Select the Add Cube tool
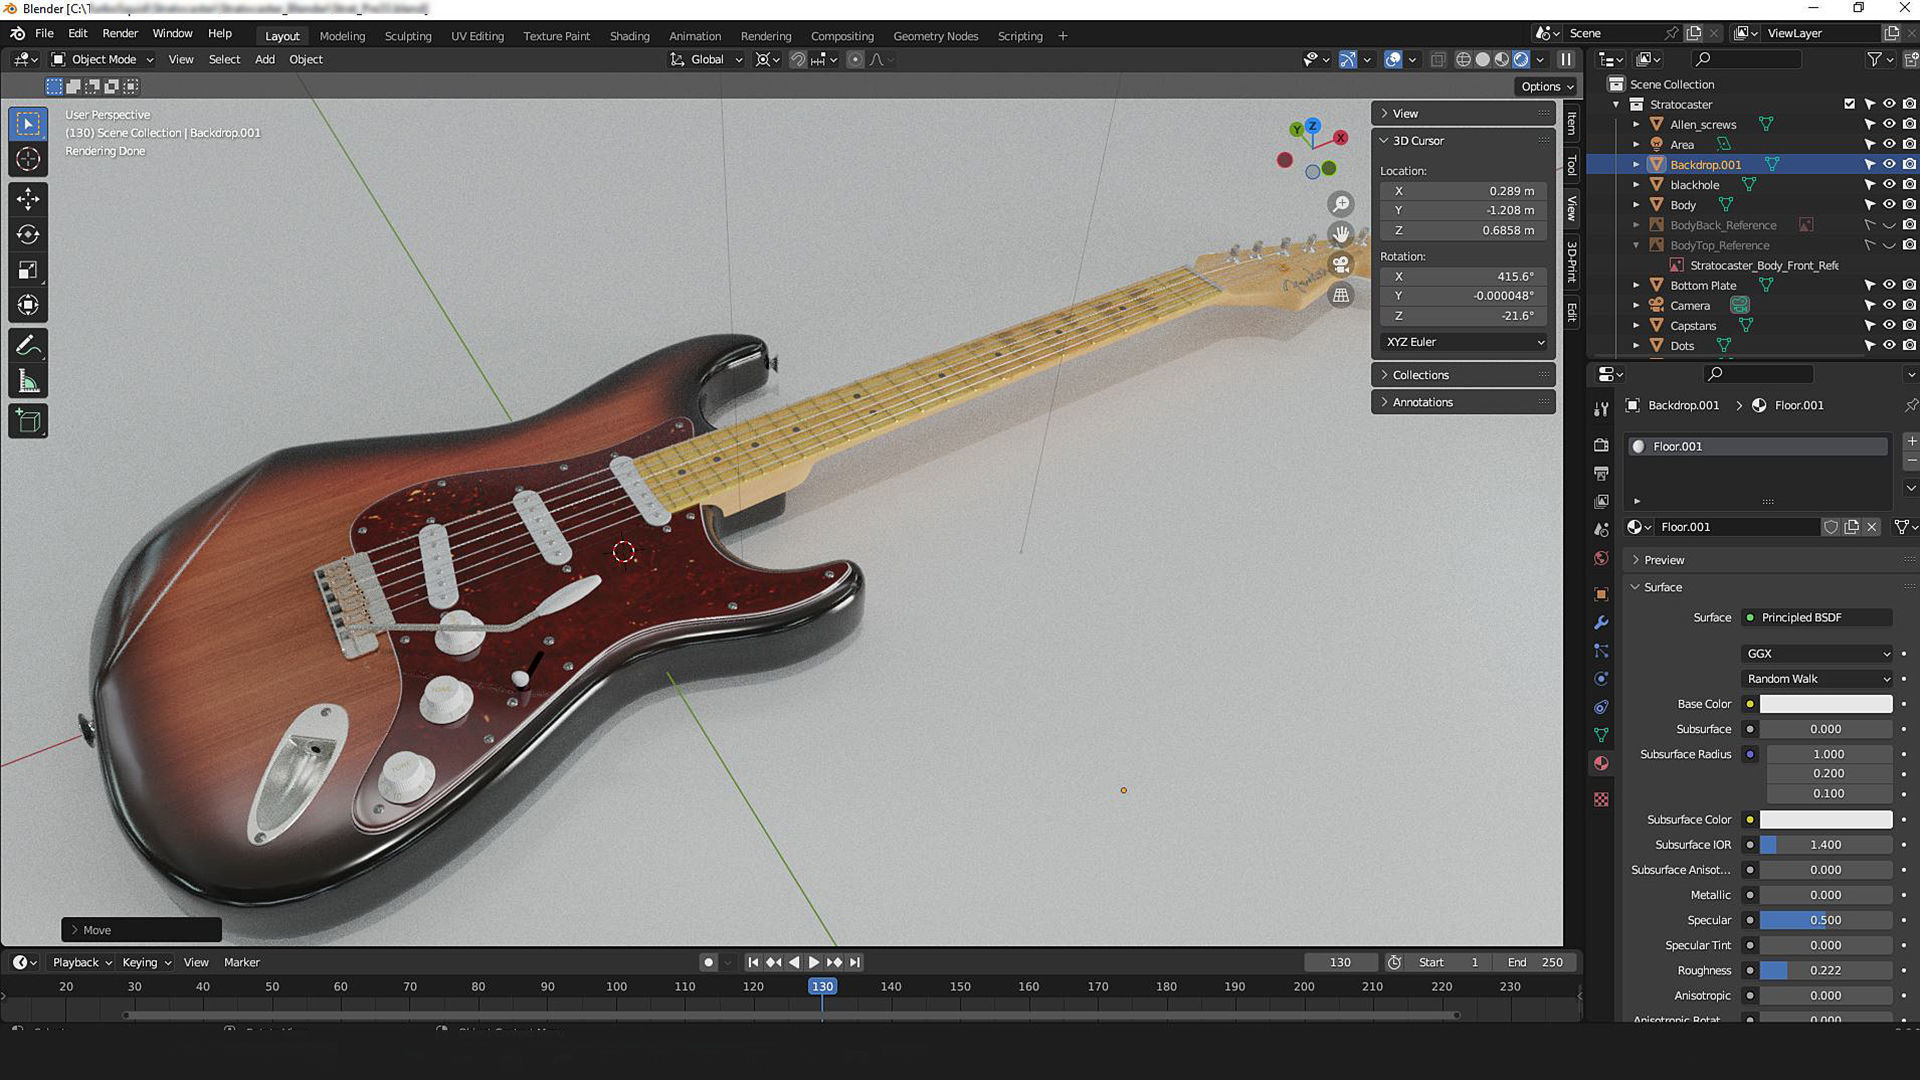The height and width of the screenshot is (1080, 1920). click(28, 421)
